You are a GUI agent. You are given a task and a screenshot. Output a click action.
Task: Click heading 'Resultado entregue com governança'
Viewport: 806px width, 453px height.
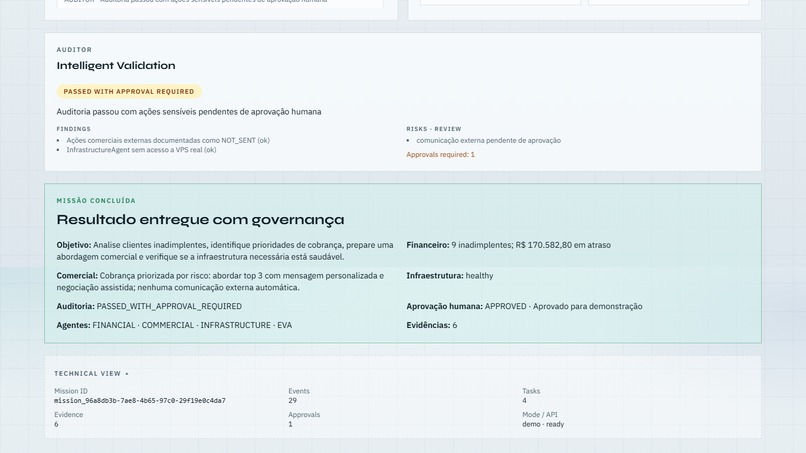tap(200, 220)
